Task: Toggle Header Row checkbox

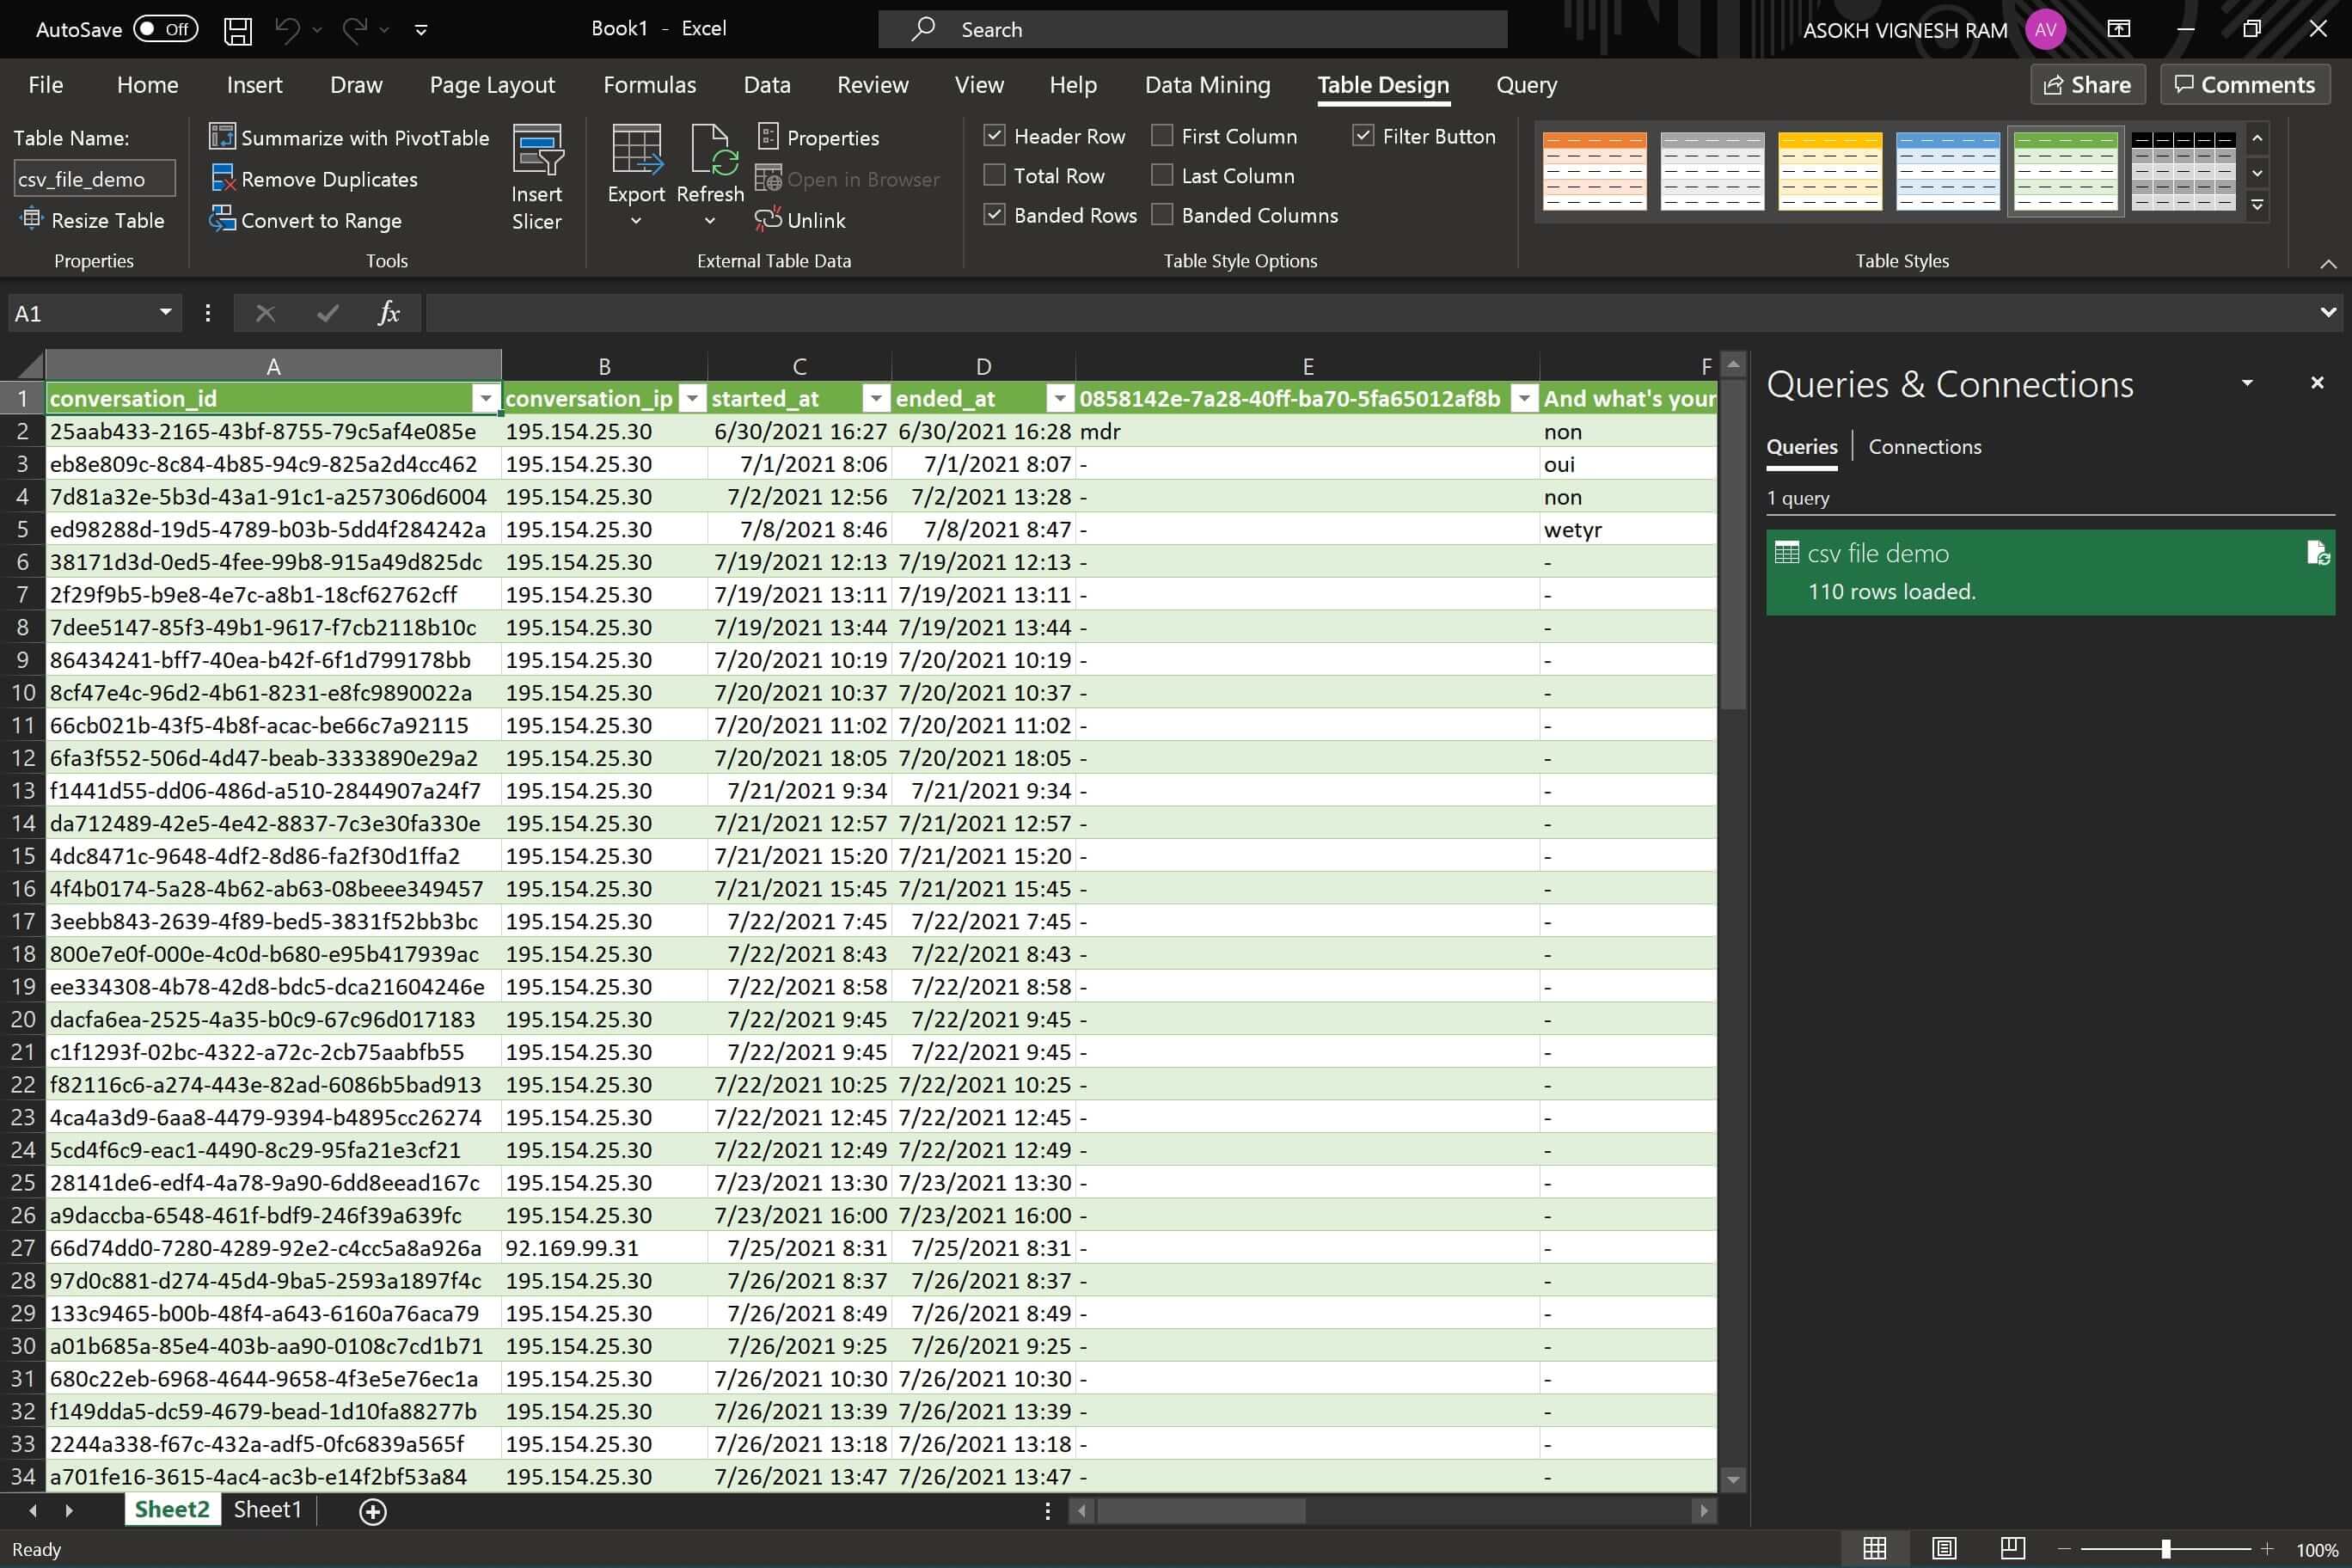Action: (x=994, y=135)
